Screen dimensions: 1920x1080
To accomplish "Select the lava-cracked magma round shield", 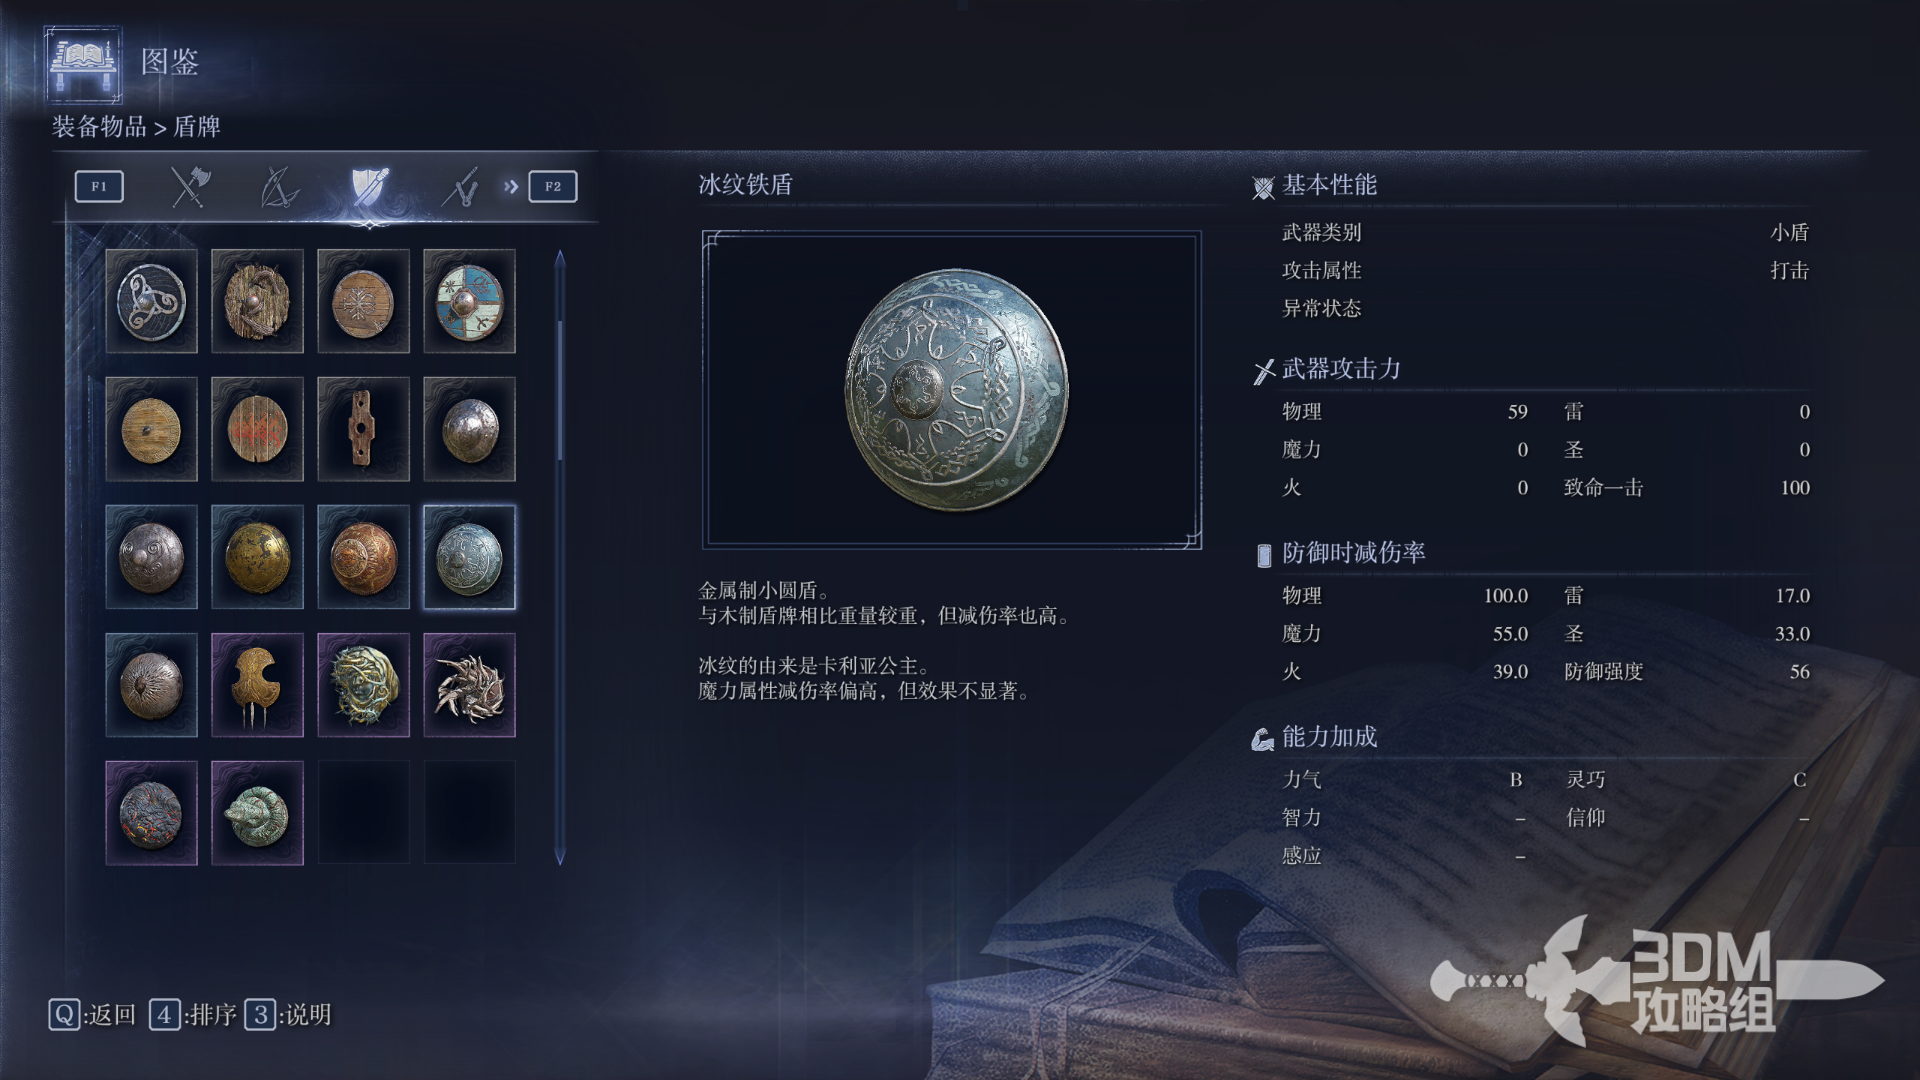I will (151, 813).
